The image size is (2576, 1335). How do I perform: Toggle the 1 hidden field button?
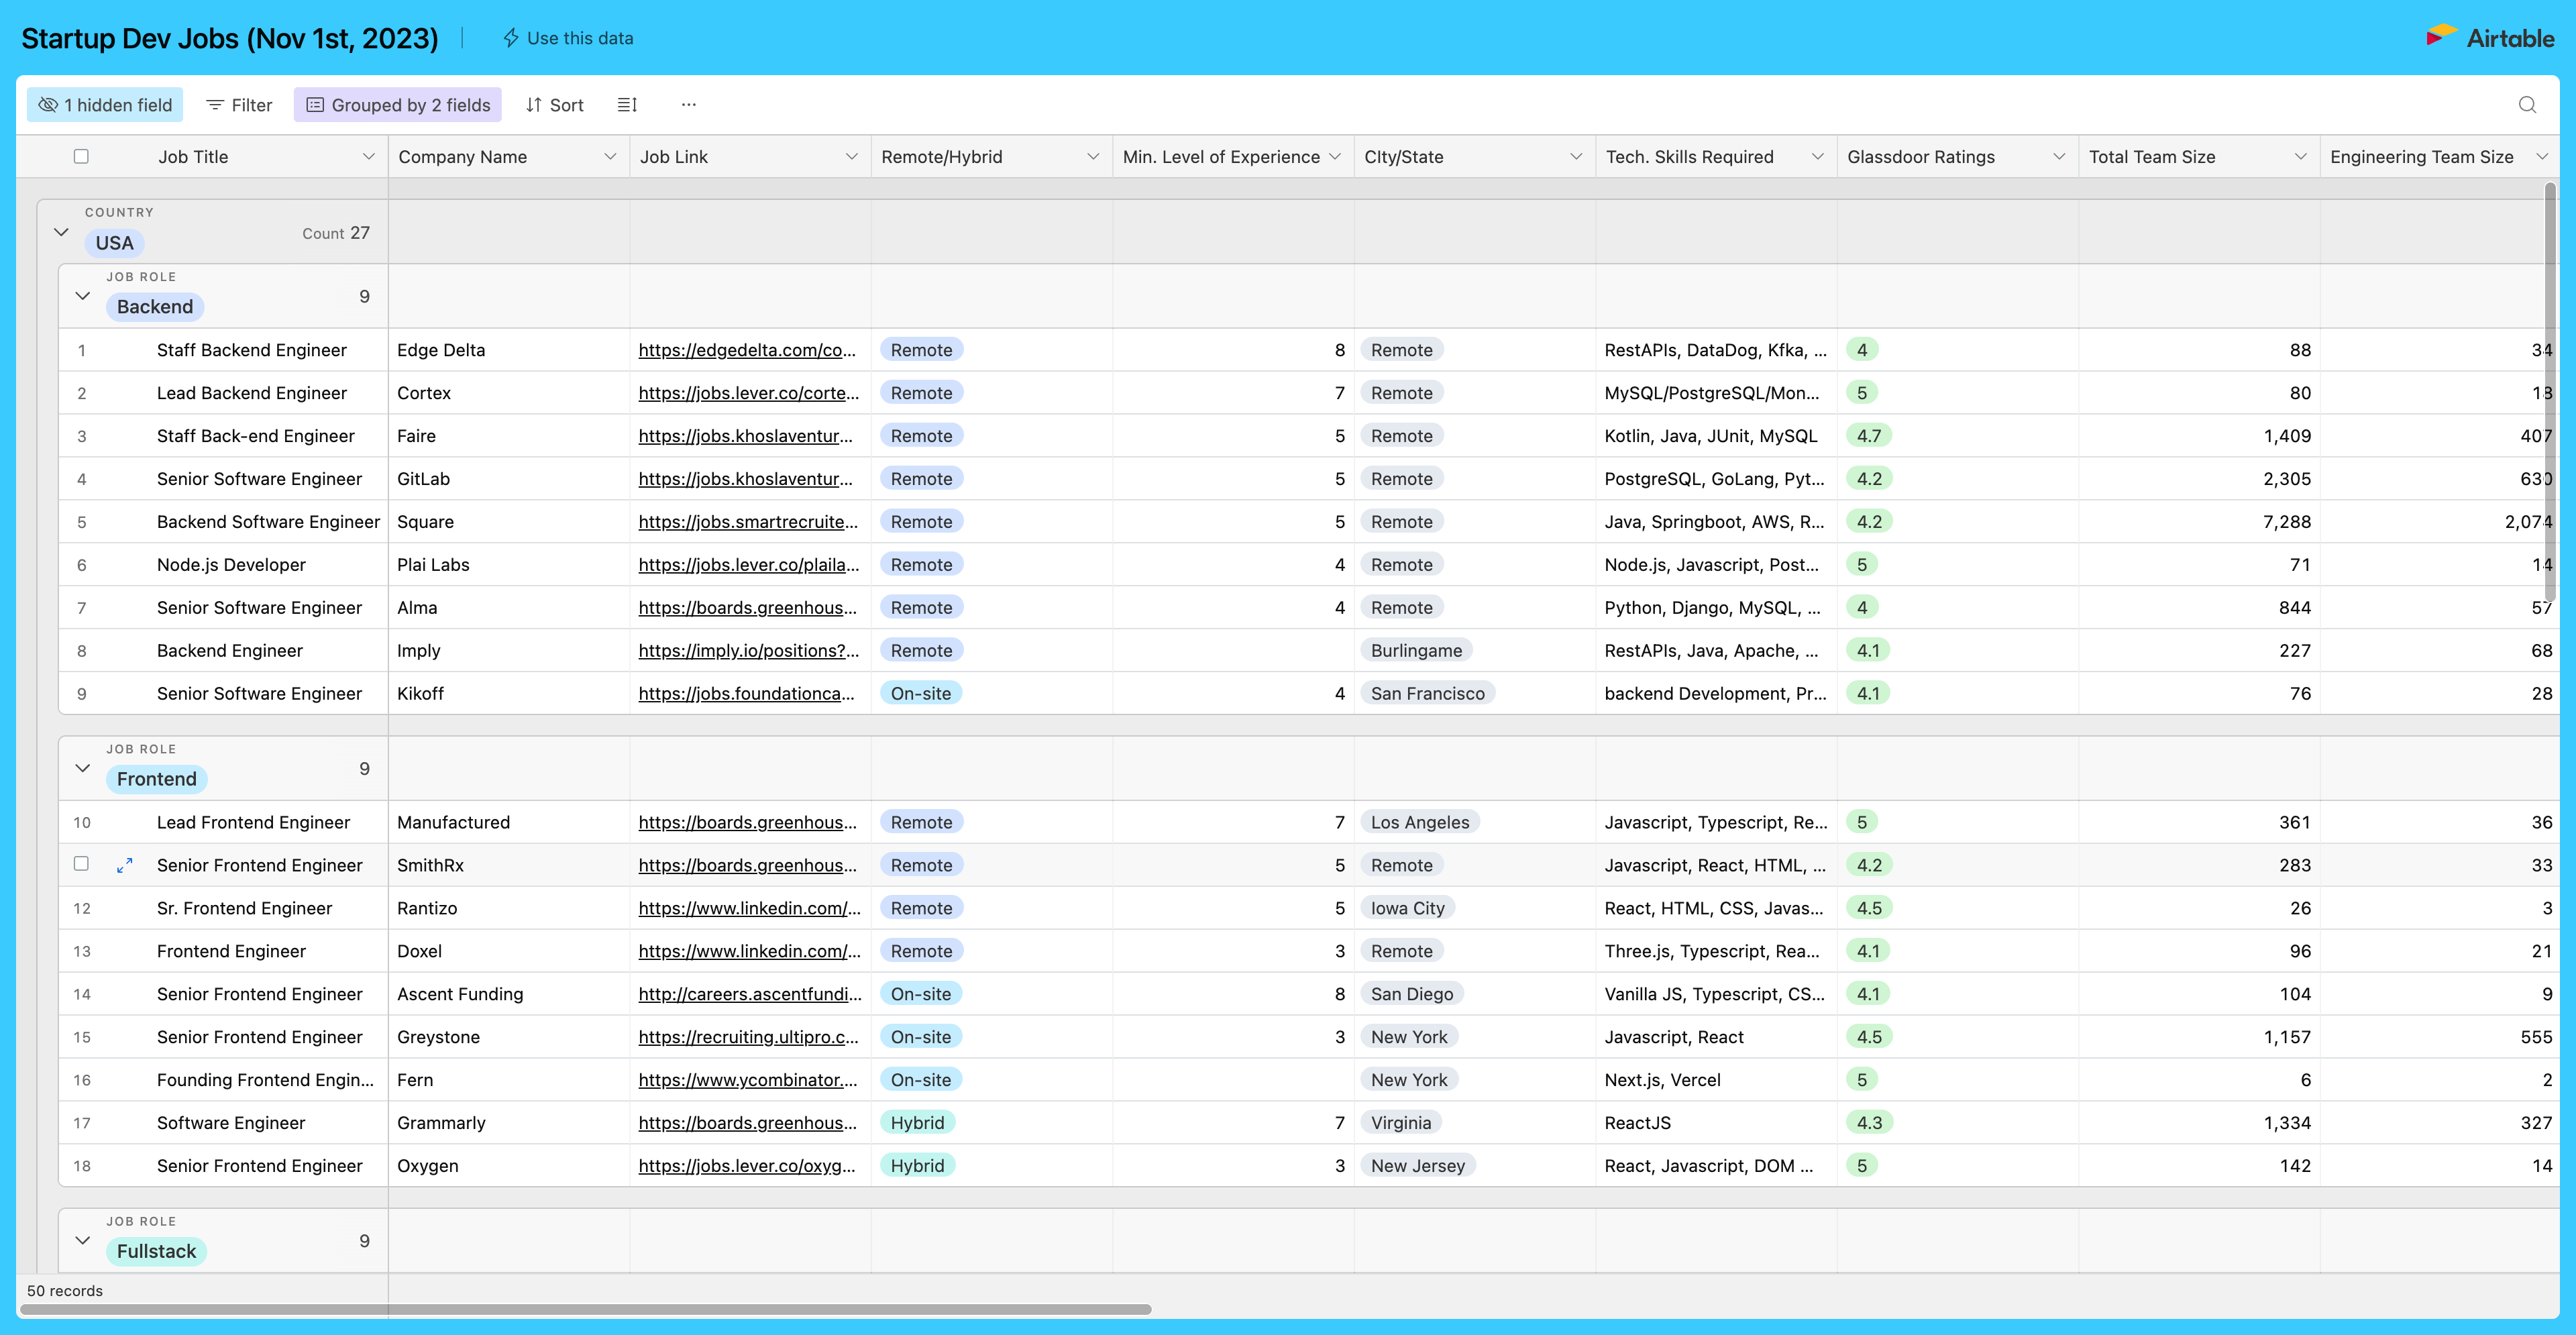point(105,105)
